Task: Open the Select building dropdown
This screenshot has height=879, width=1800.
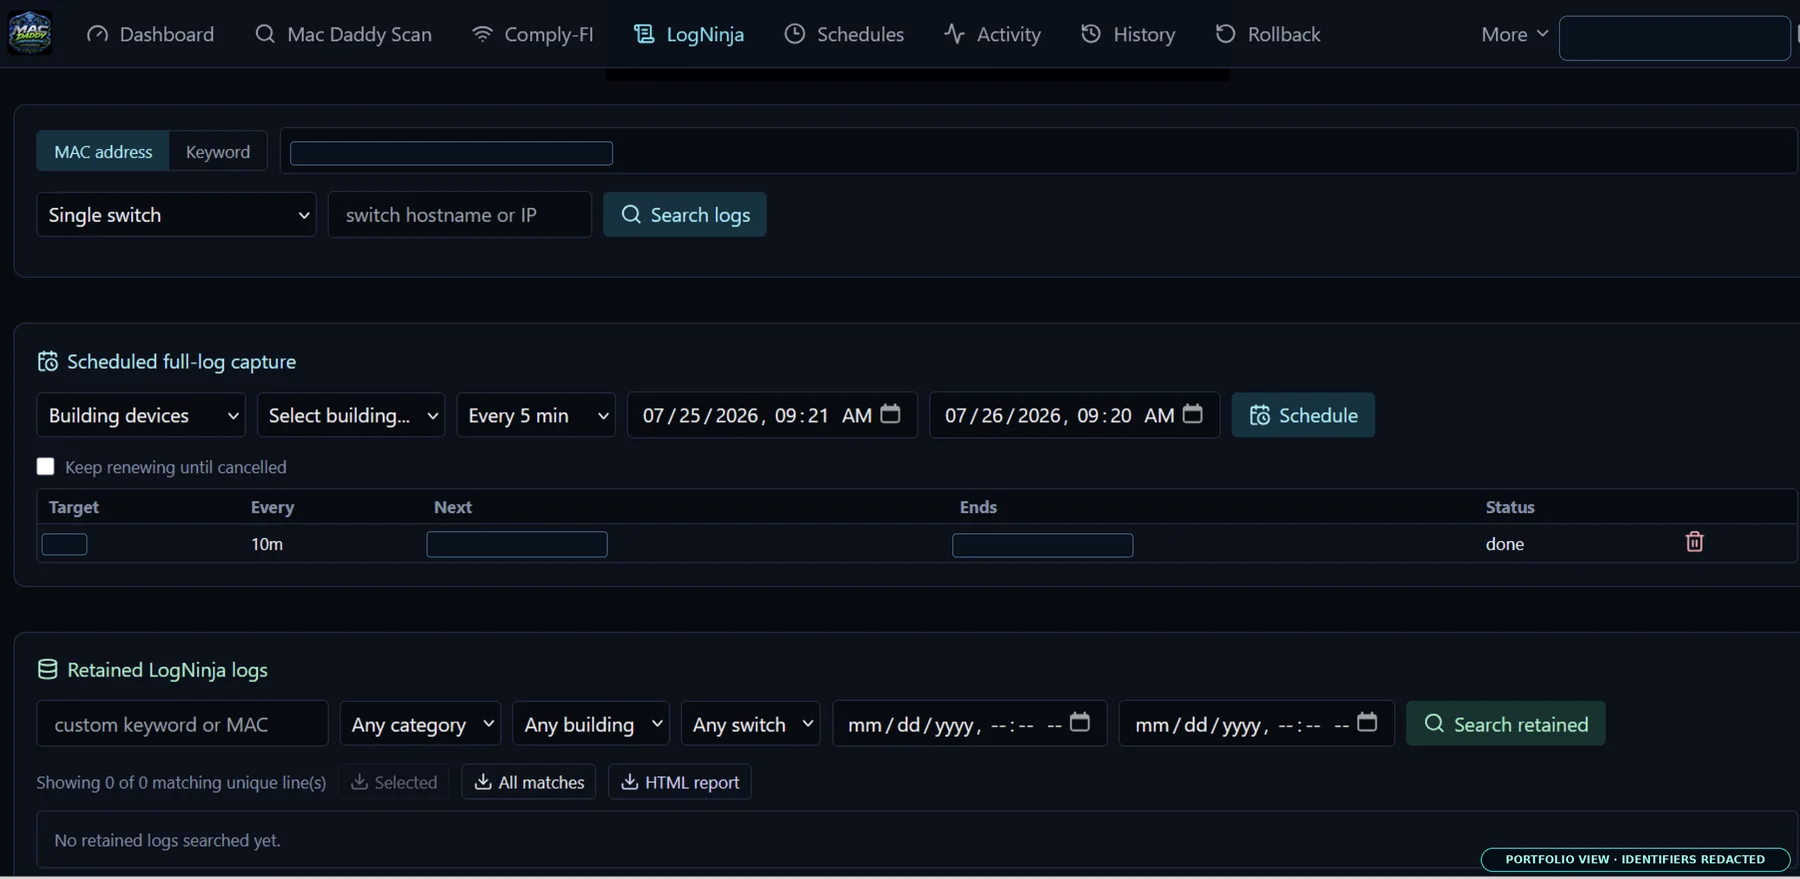Action: (x=351, y=415)
